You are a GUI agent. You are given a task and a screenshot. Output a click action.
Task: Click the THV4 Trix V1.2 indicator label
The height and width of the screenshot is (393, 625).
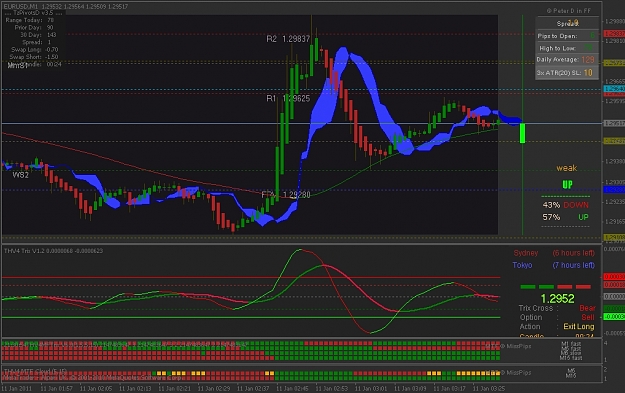(x=53, y=251)
